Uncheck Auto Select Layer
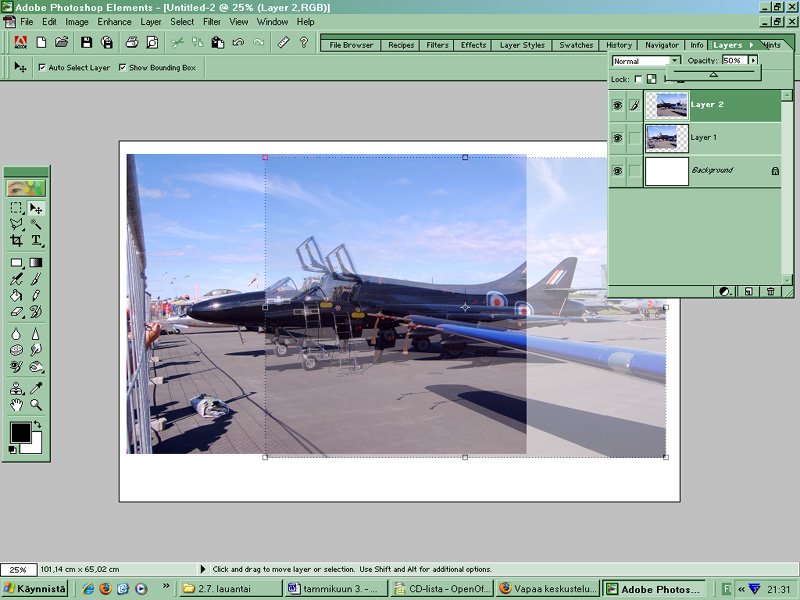This screenshot has height=600, width=800. pyautogui.click(x=42, y=67)
